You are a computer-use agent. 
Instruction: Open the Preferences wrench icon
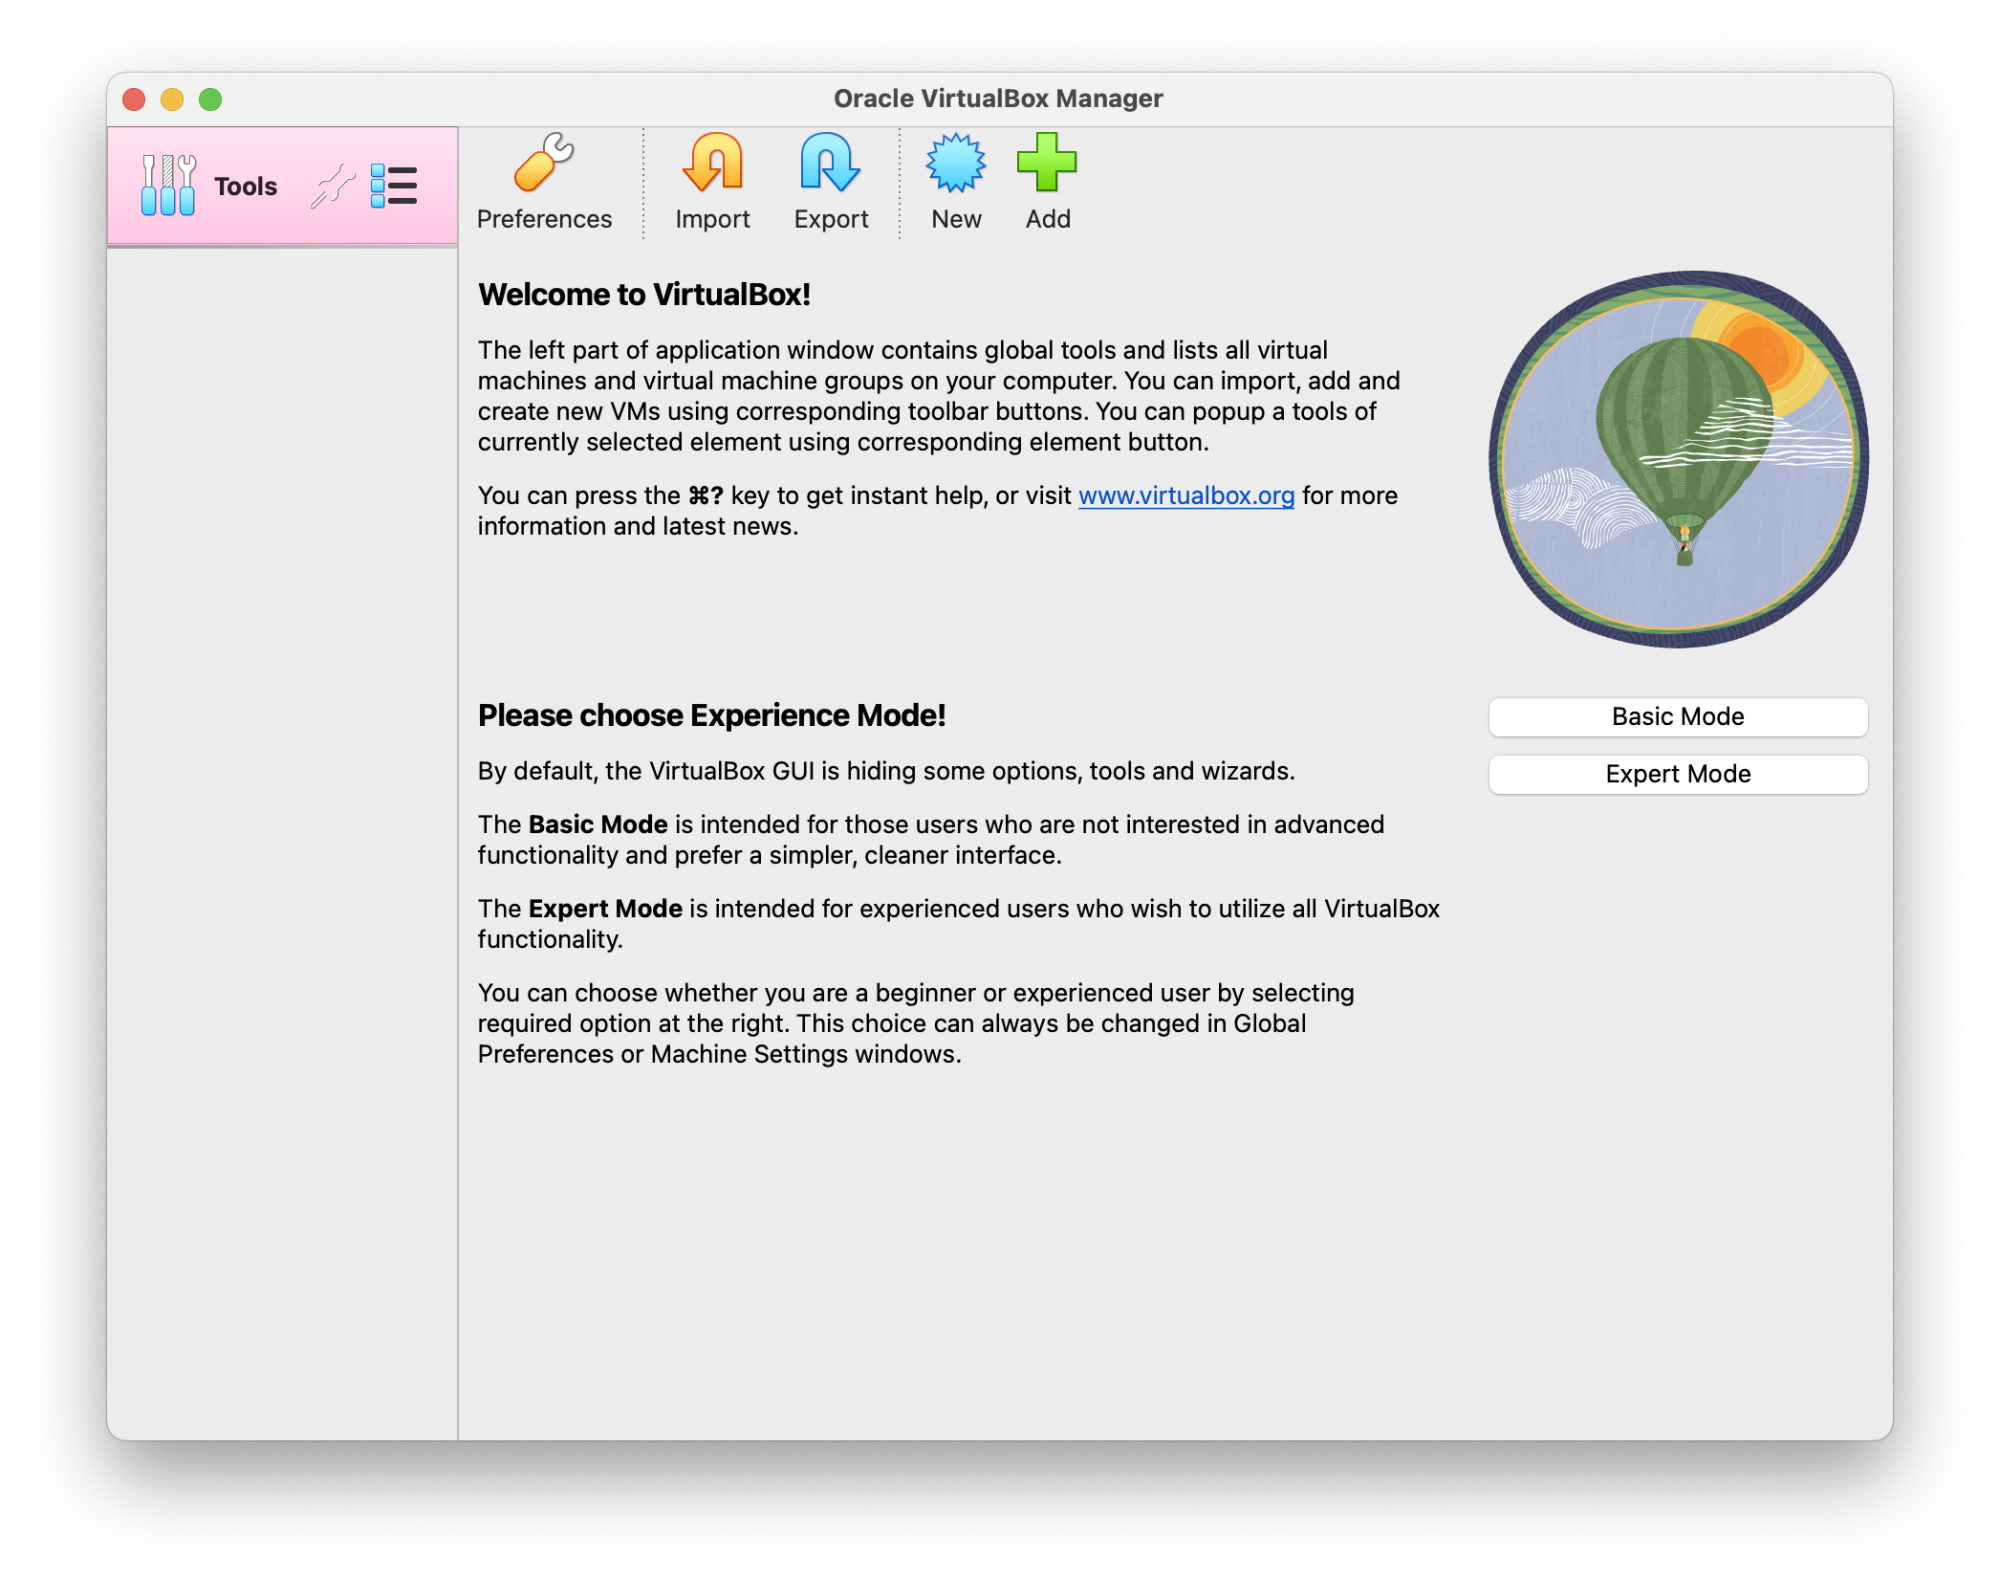tap(543, 163)
